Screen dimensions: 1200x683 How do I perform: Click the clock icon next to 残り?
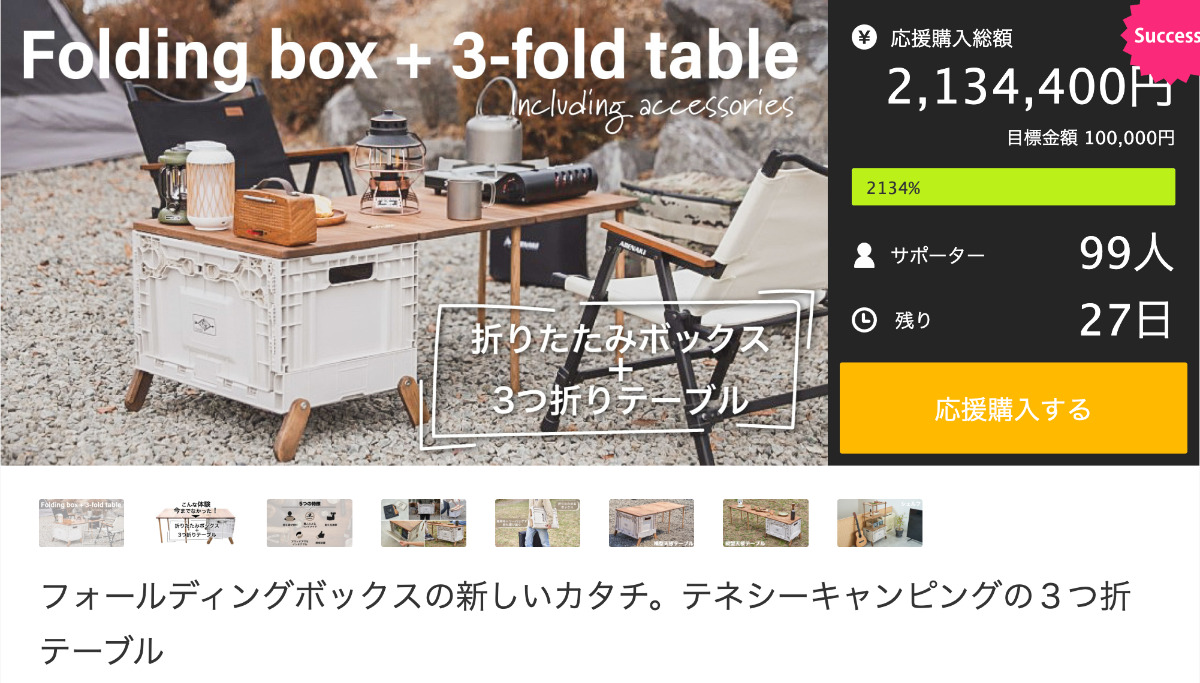pyautogui.click(x=864, y=320)
